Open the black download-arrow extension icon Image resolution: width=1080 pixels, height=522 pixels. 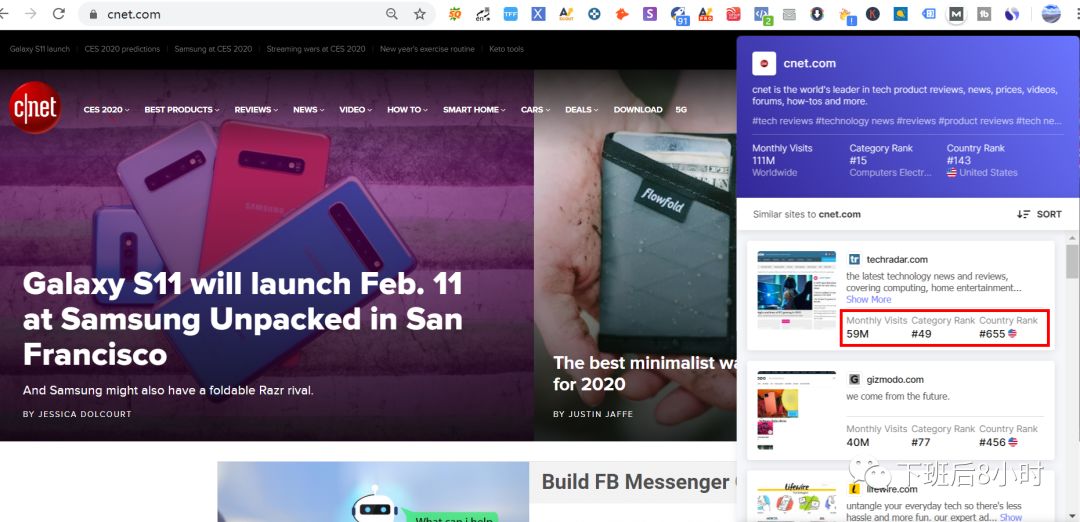[817, 14]
